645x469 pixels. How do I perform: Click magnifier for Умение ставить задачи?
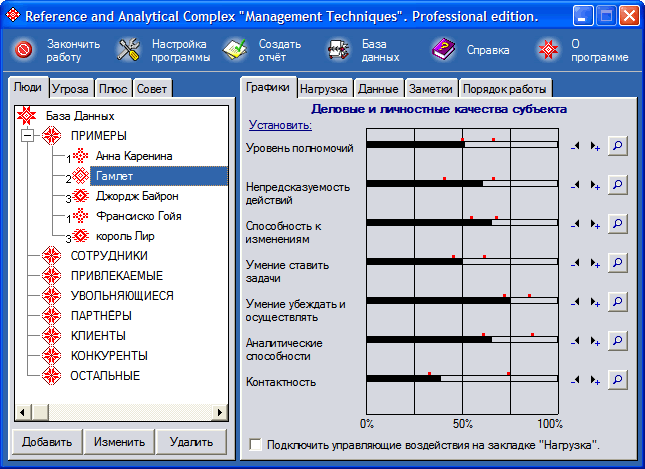tap(617, 263)
